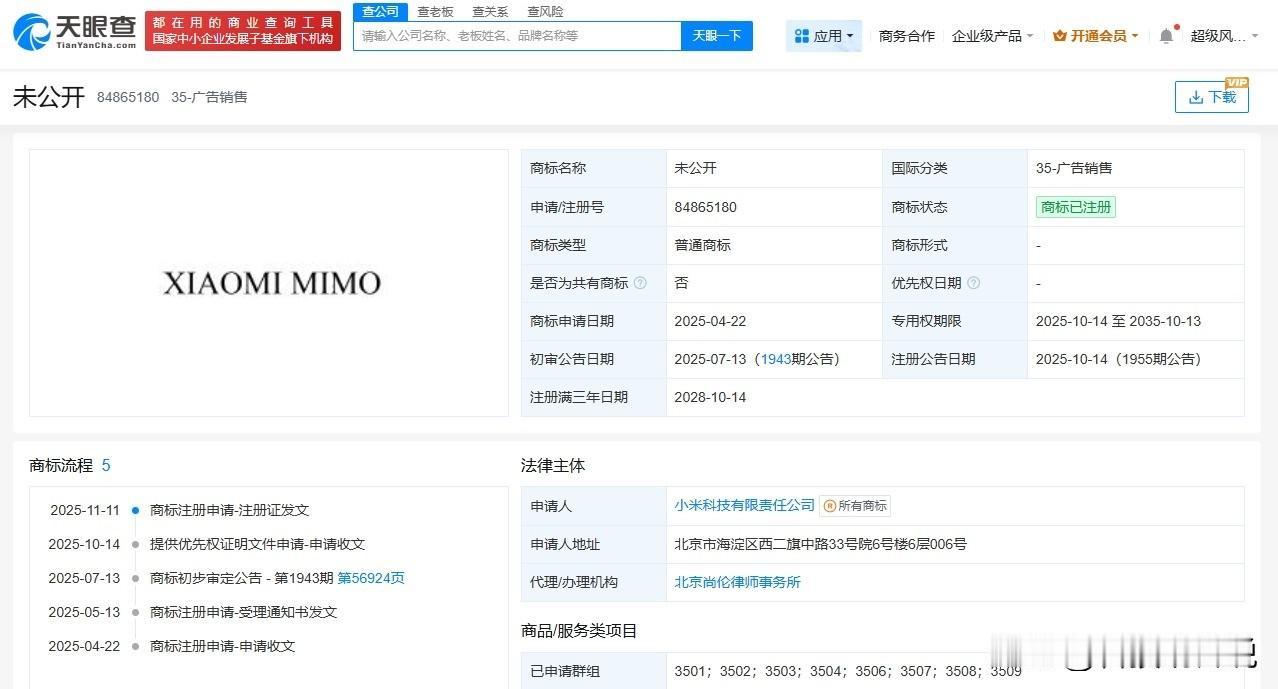Focus the company name search input
Screen dimensions: 1278x689
coord(517,36)
